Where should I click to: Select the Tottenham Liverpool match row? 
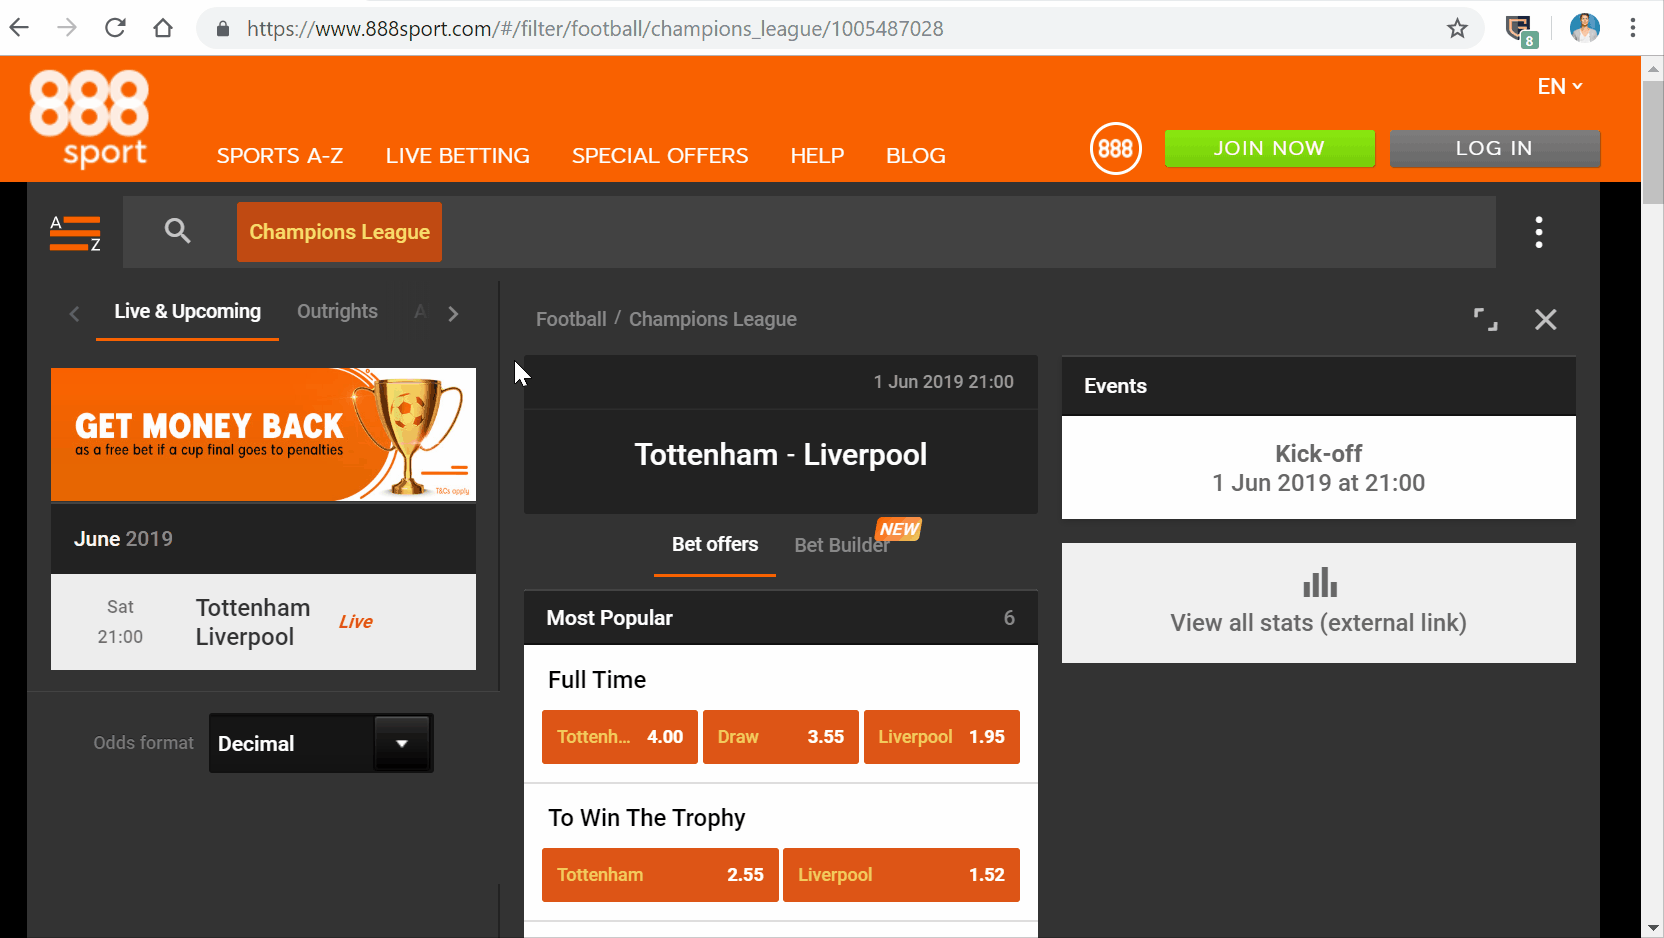pos(263,622)
